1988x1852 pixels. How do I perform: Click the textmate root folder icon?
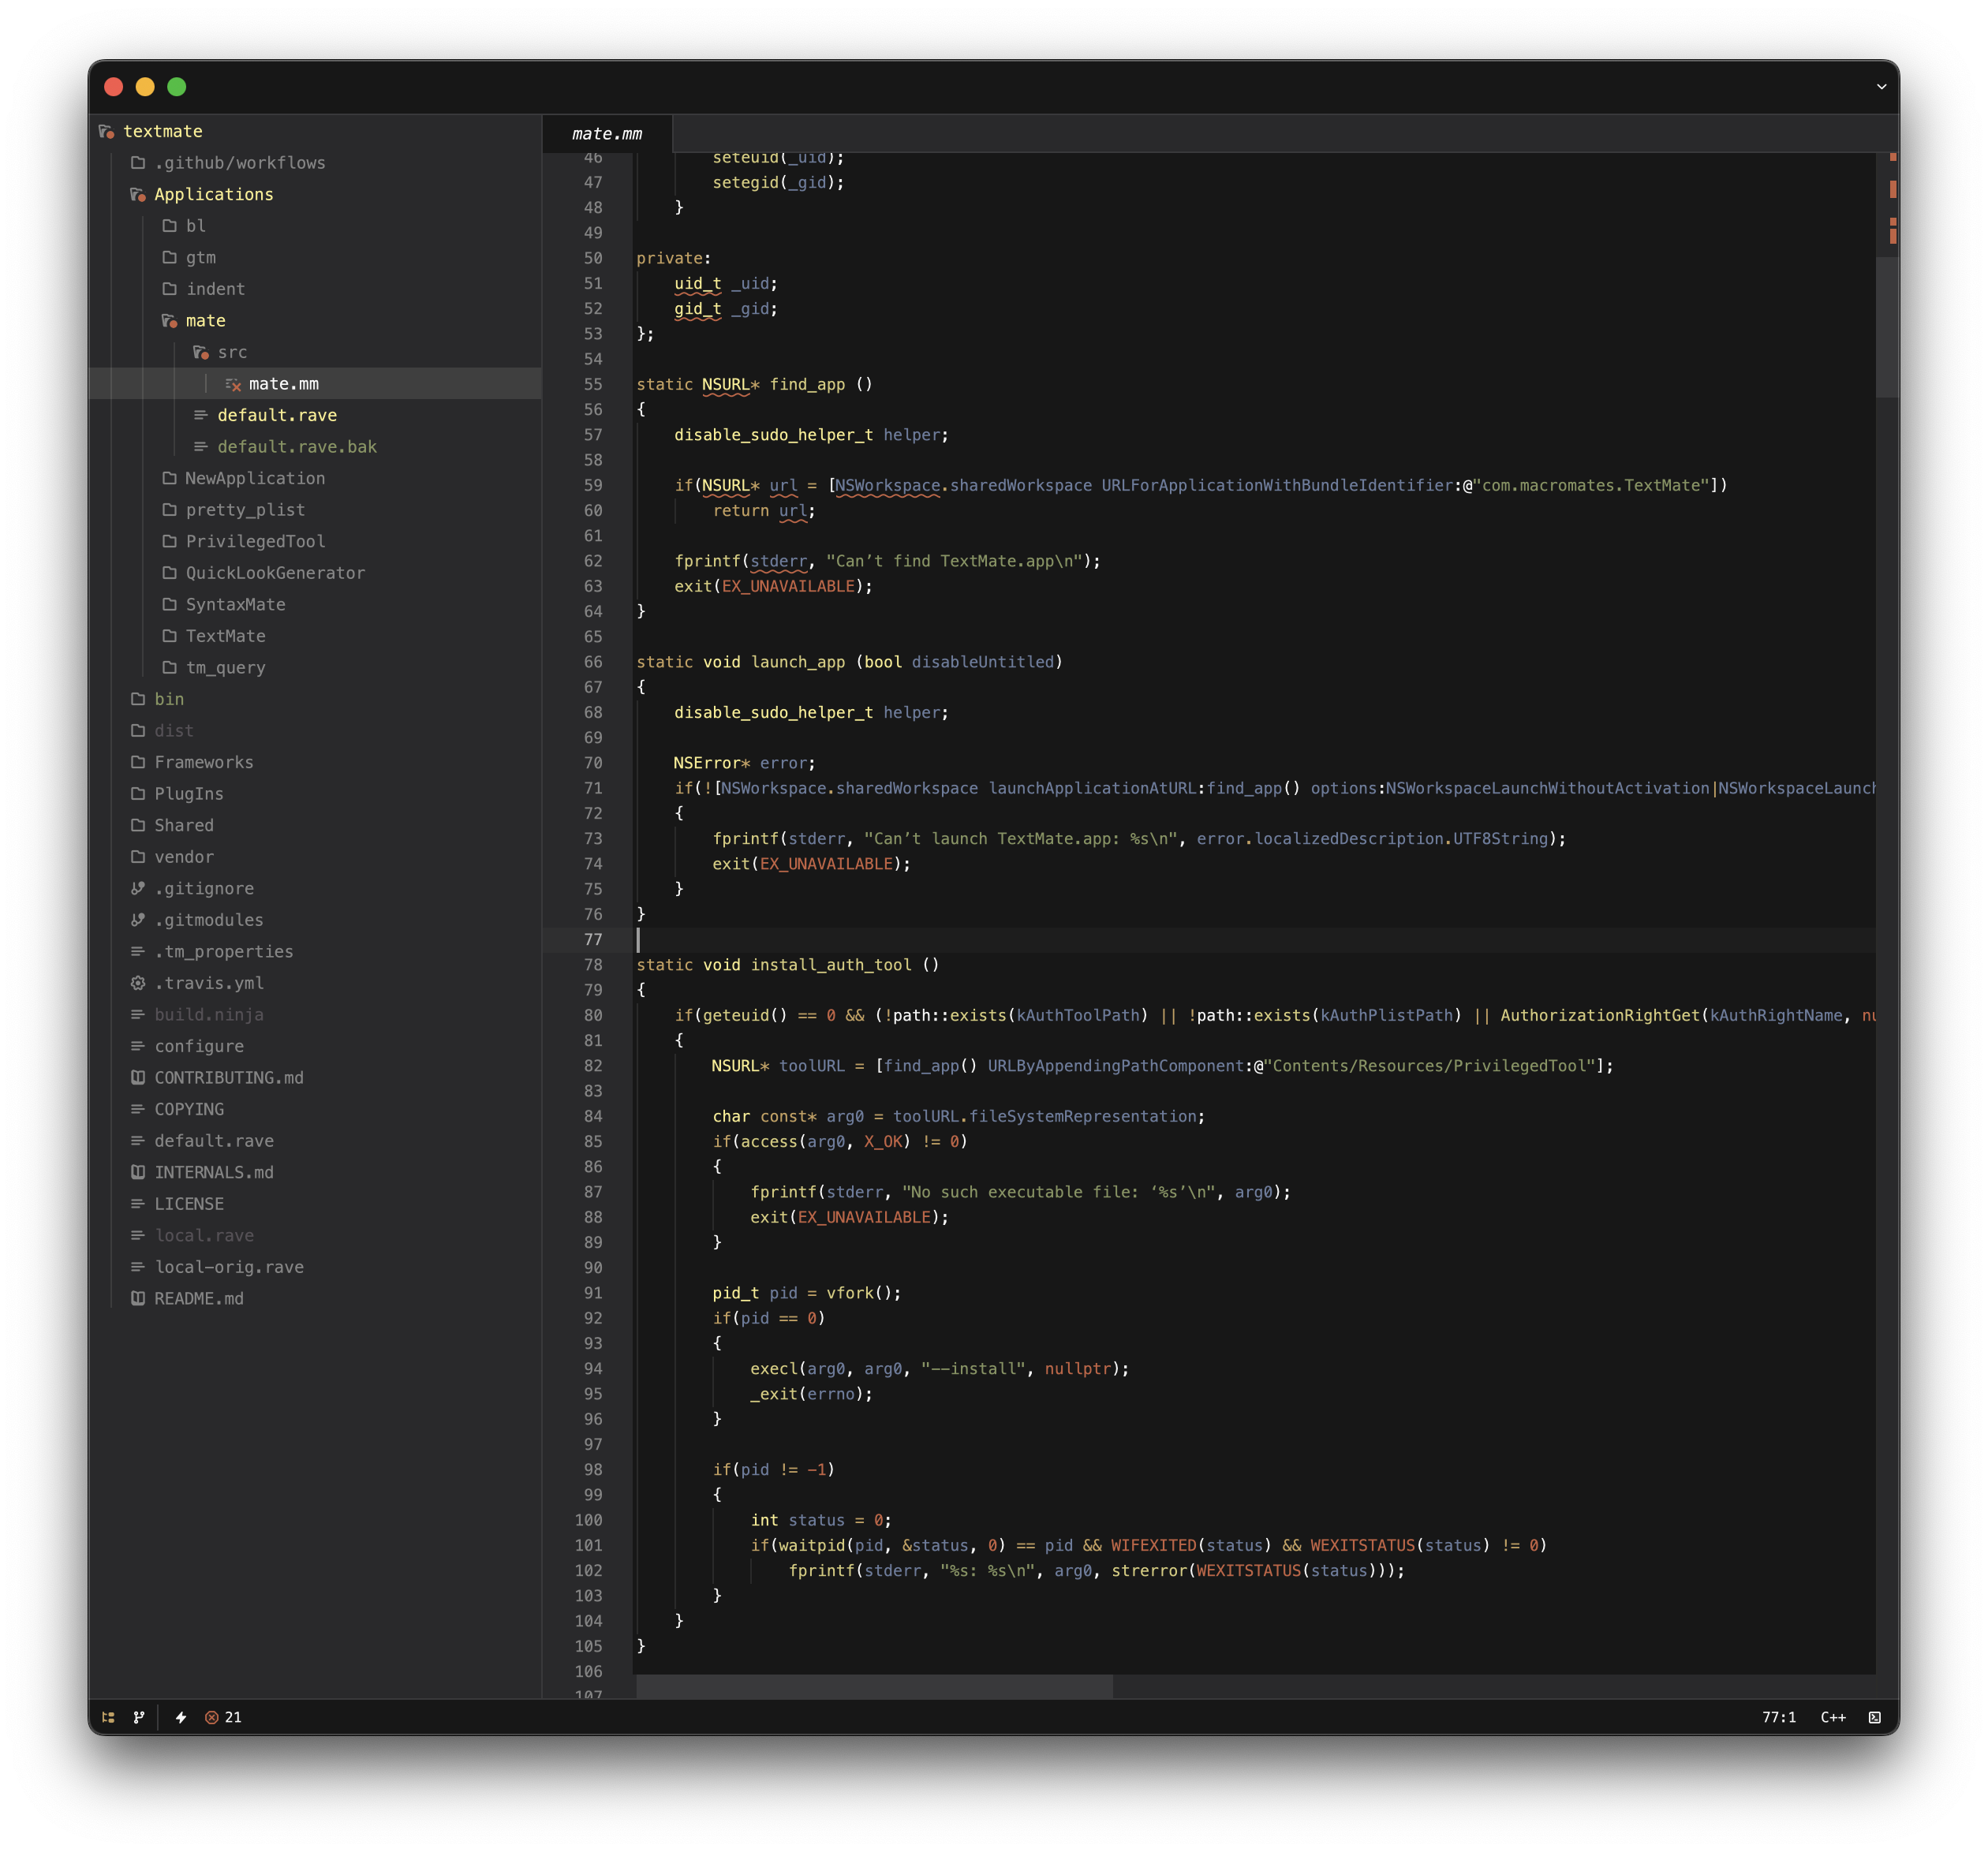pos(107,131)
